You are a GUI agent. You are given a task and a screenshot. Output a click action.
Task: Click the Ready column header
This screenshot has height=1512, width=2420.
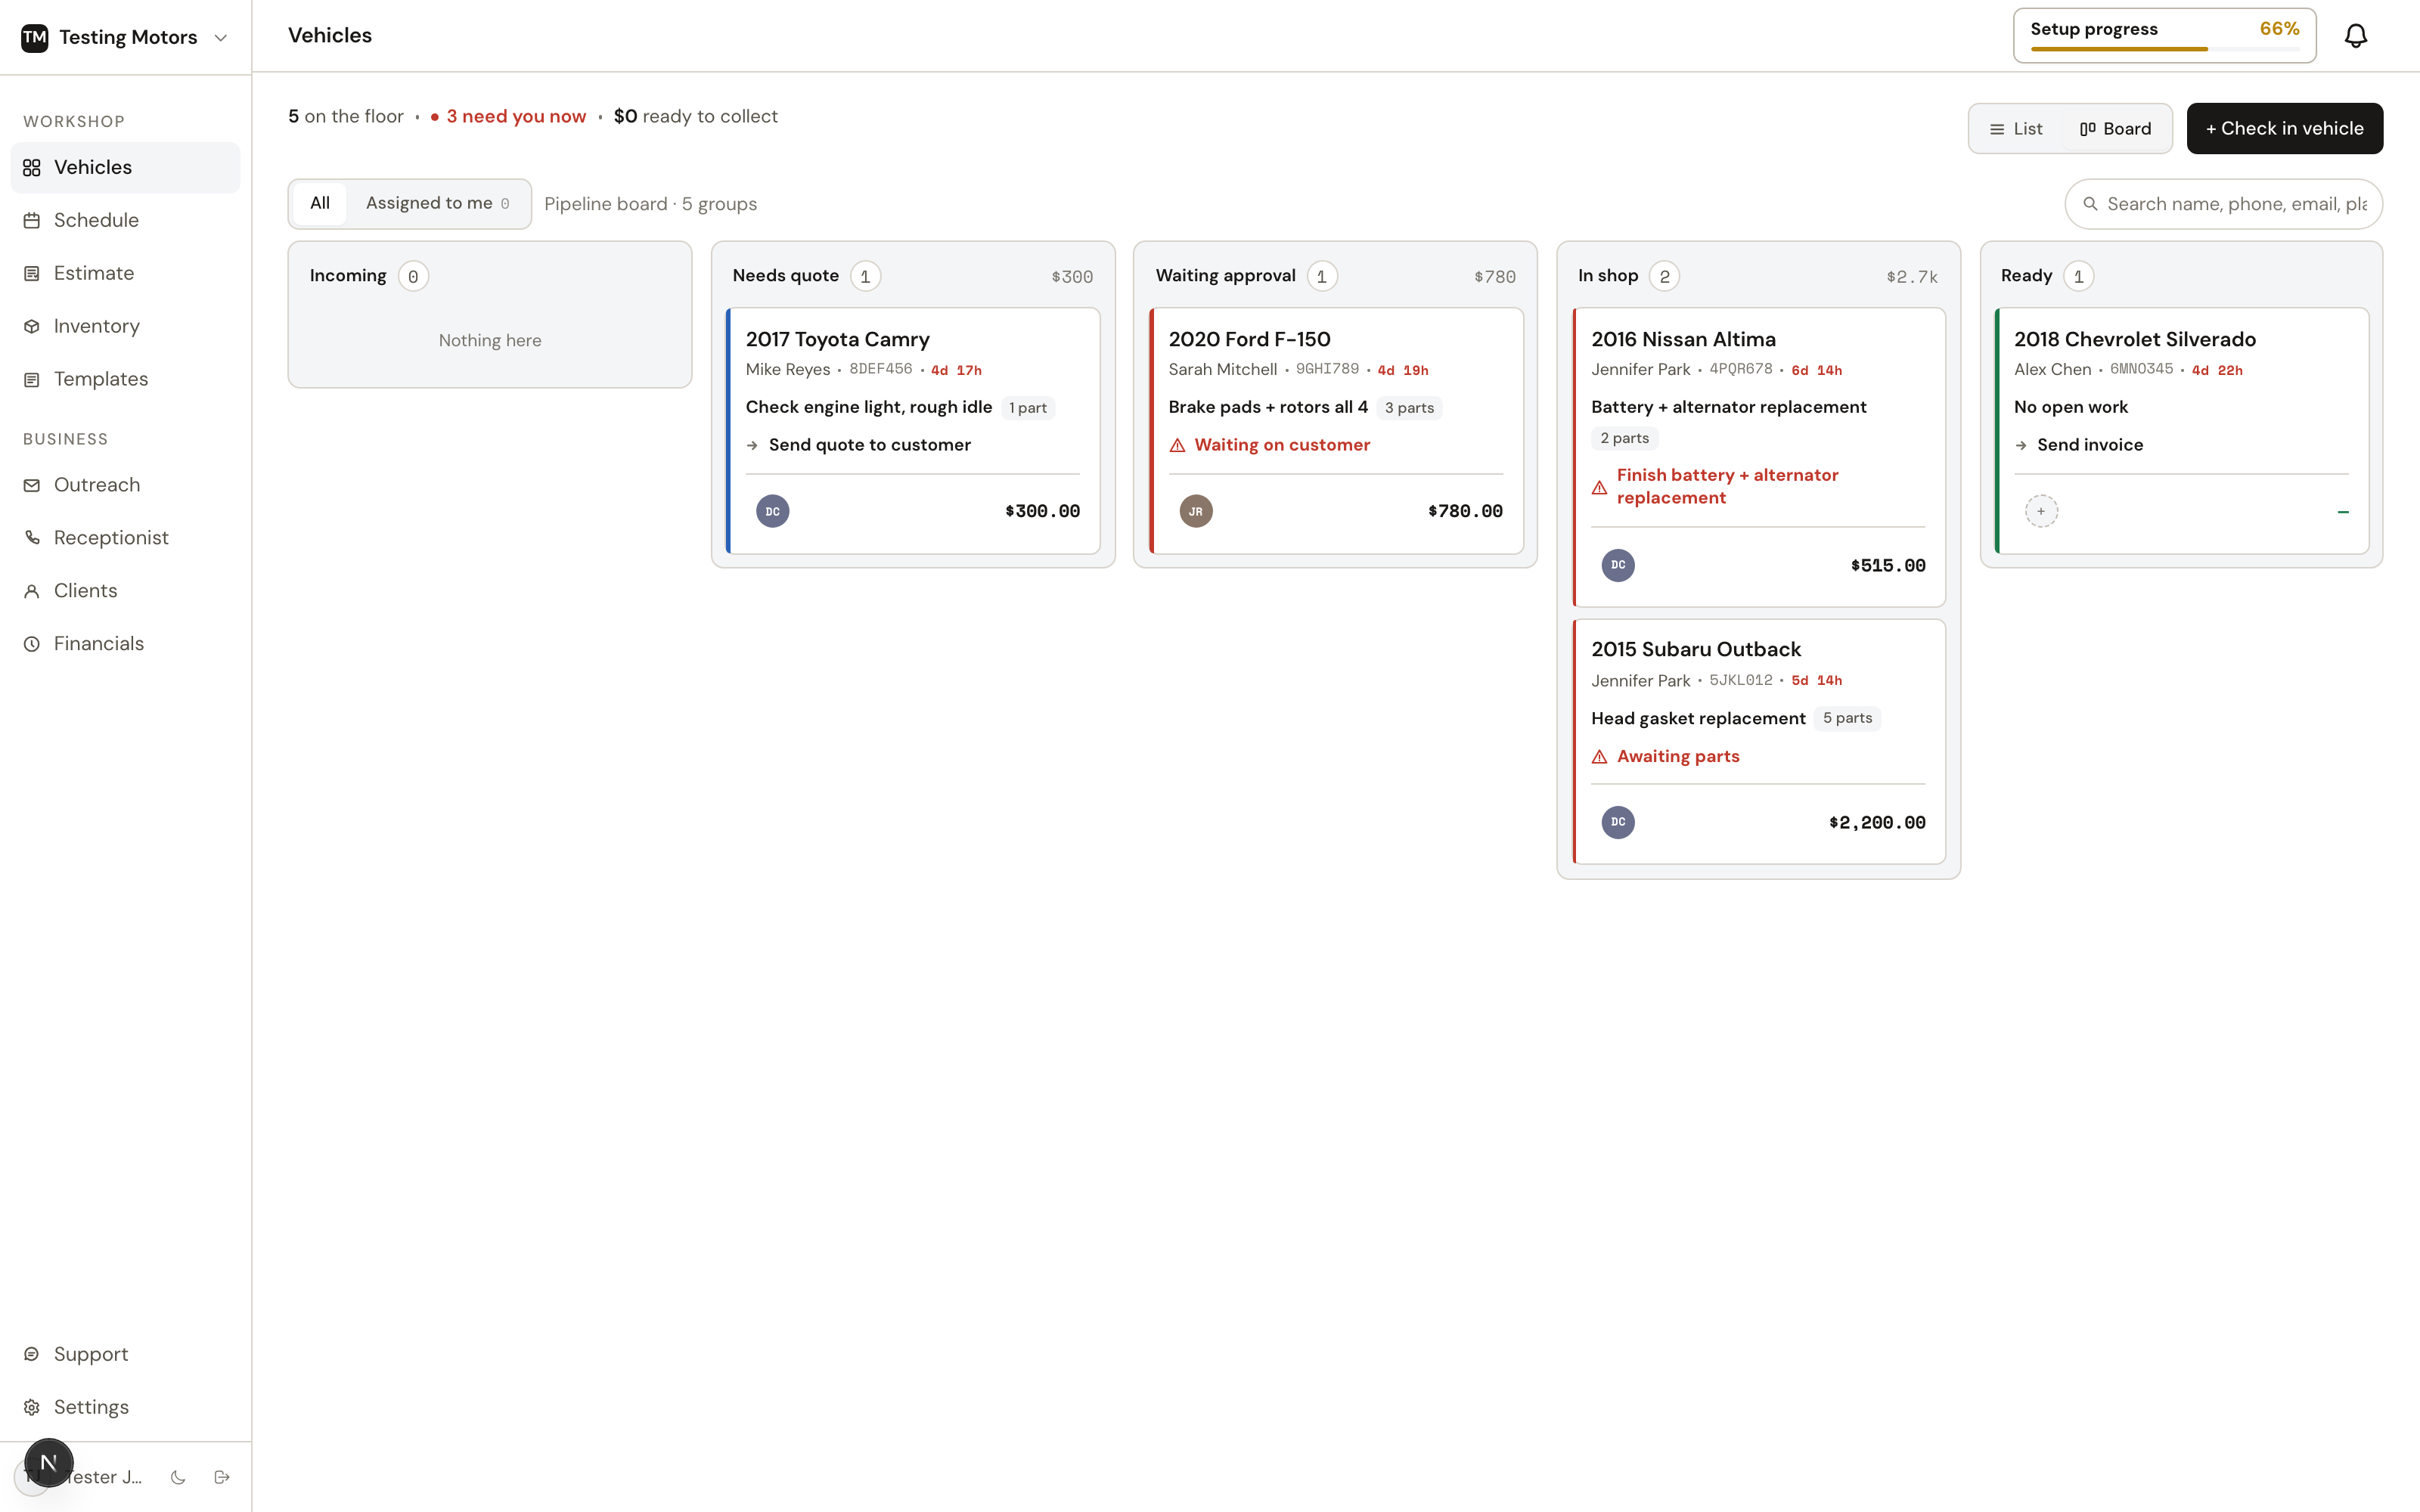click(2026, 276)
